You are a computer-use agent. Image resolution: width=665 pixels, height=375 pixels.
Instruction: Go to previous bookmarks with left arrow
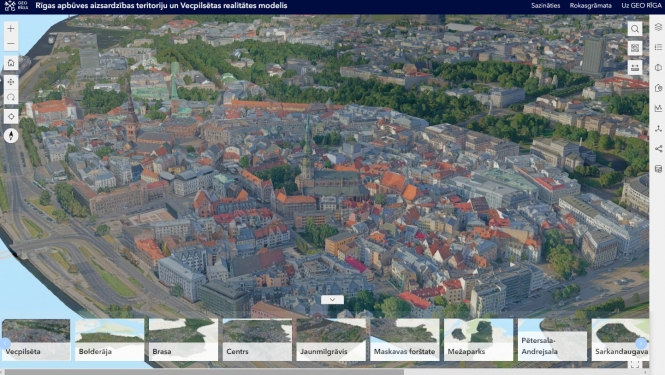click(5, 343)
